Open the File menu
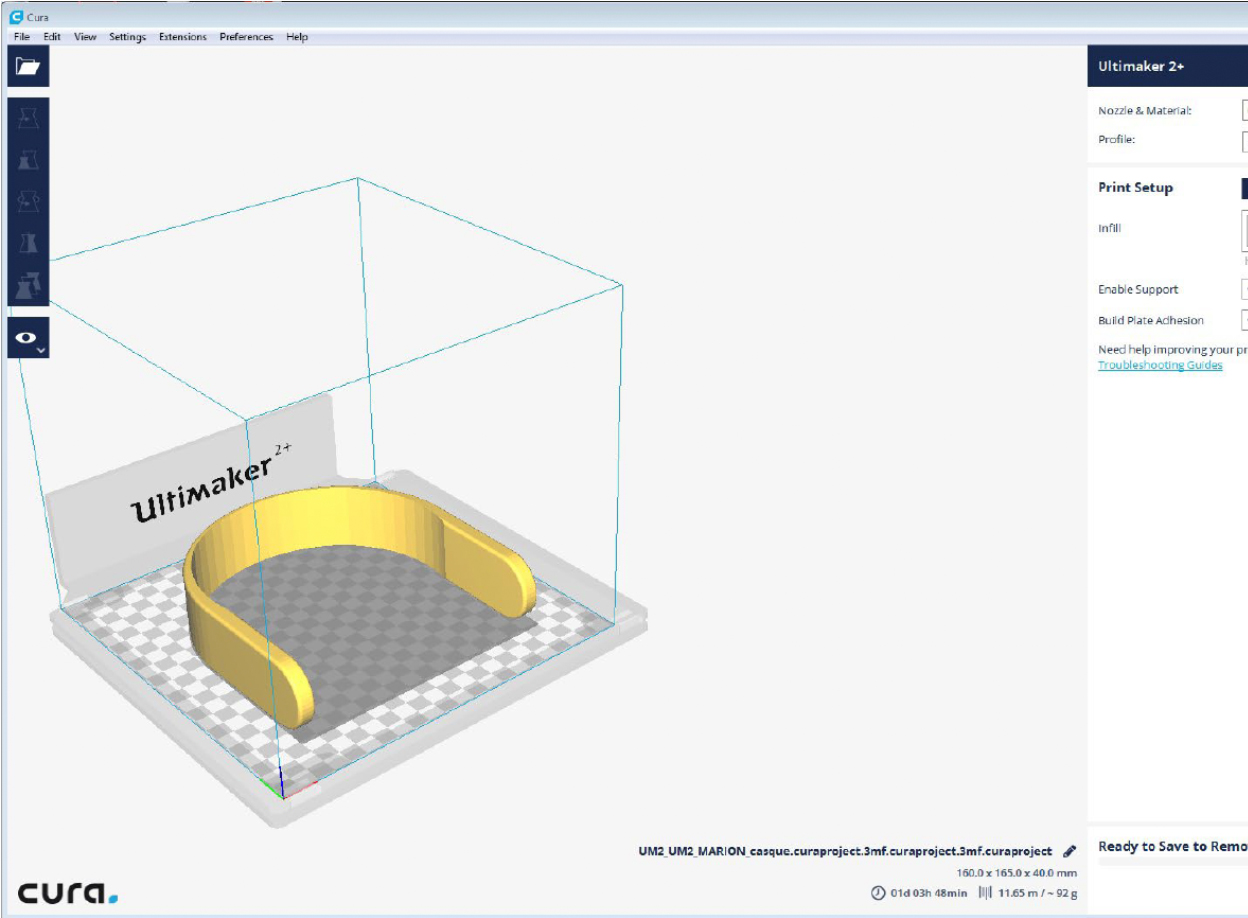 pyautogui.click(x=22, y=37)
